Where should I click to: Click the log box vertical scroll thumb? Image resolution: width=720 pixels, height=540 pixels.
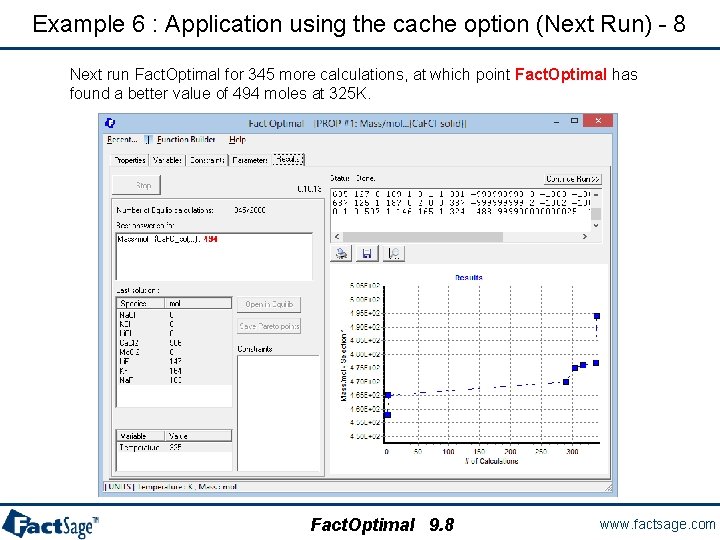596,214
